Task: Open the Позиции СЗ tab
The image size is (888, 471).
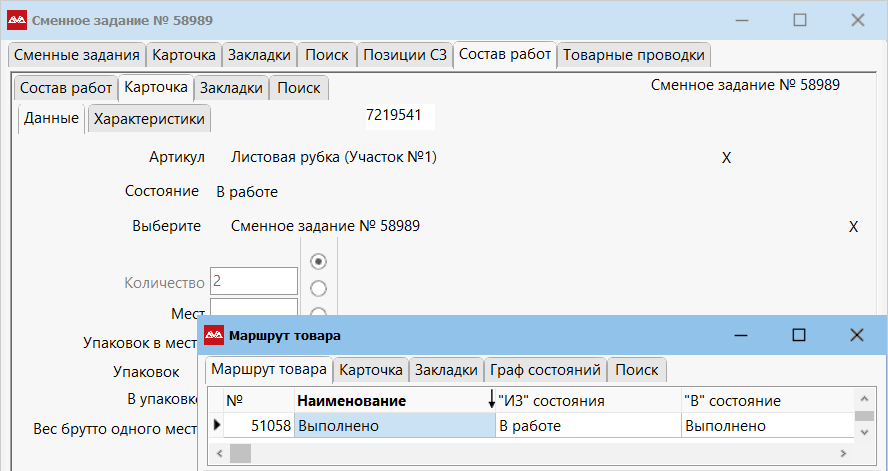Action: coord(404,55)
